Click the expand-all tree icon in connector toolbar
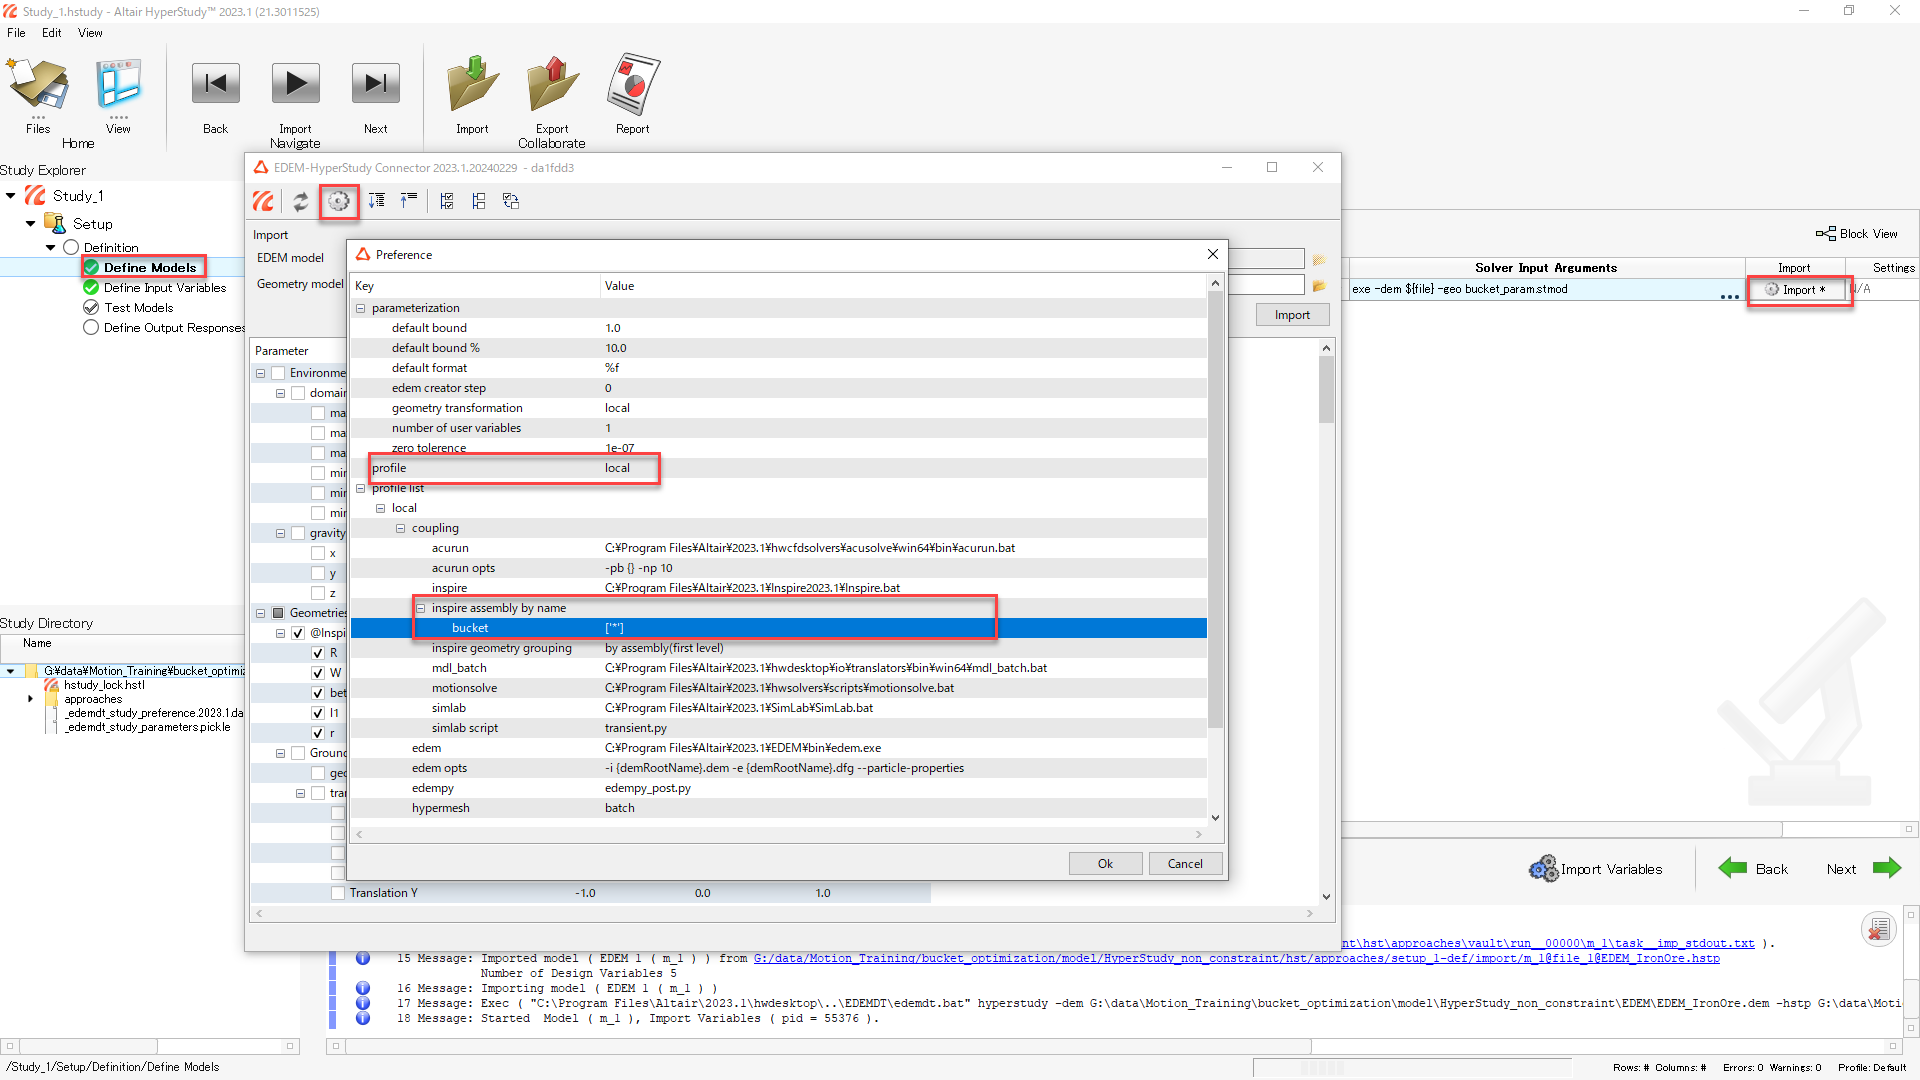This screenshot has height=1080, width=1920. coord(377,201)
